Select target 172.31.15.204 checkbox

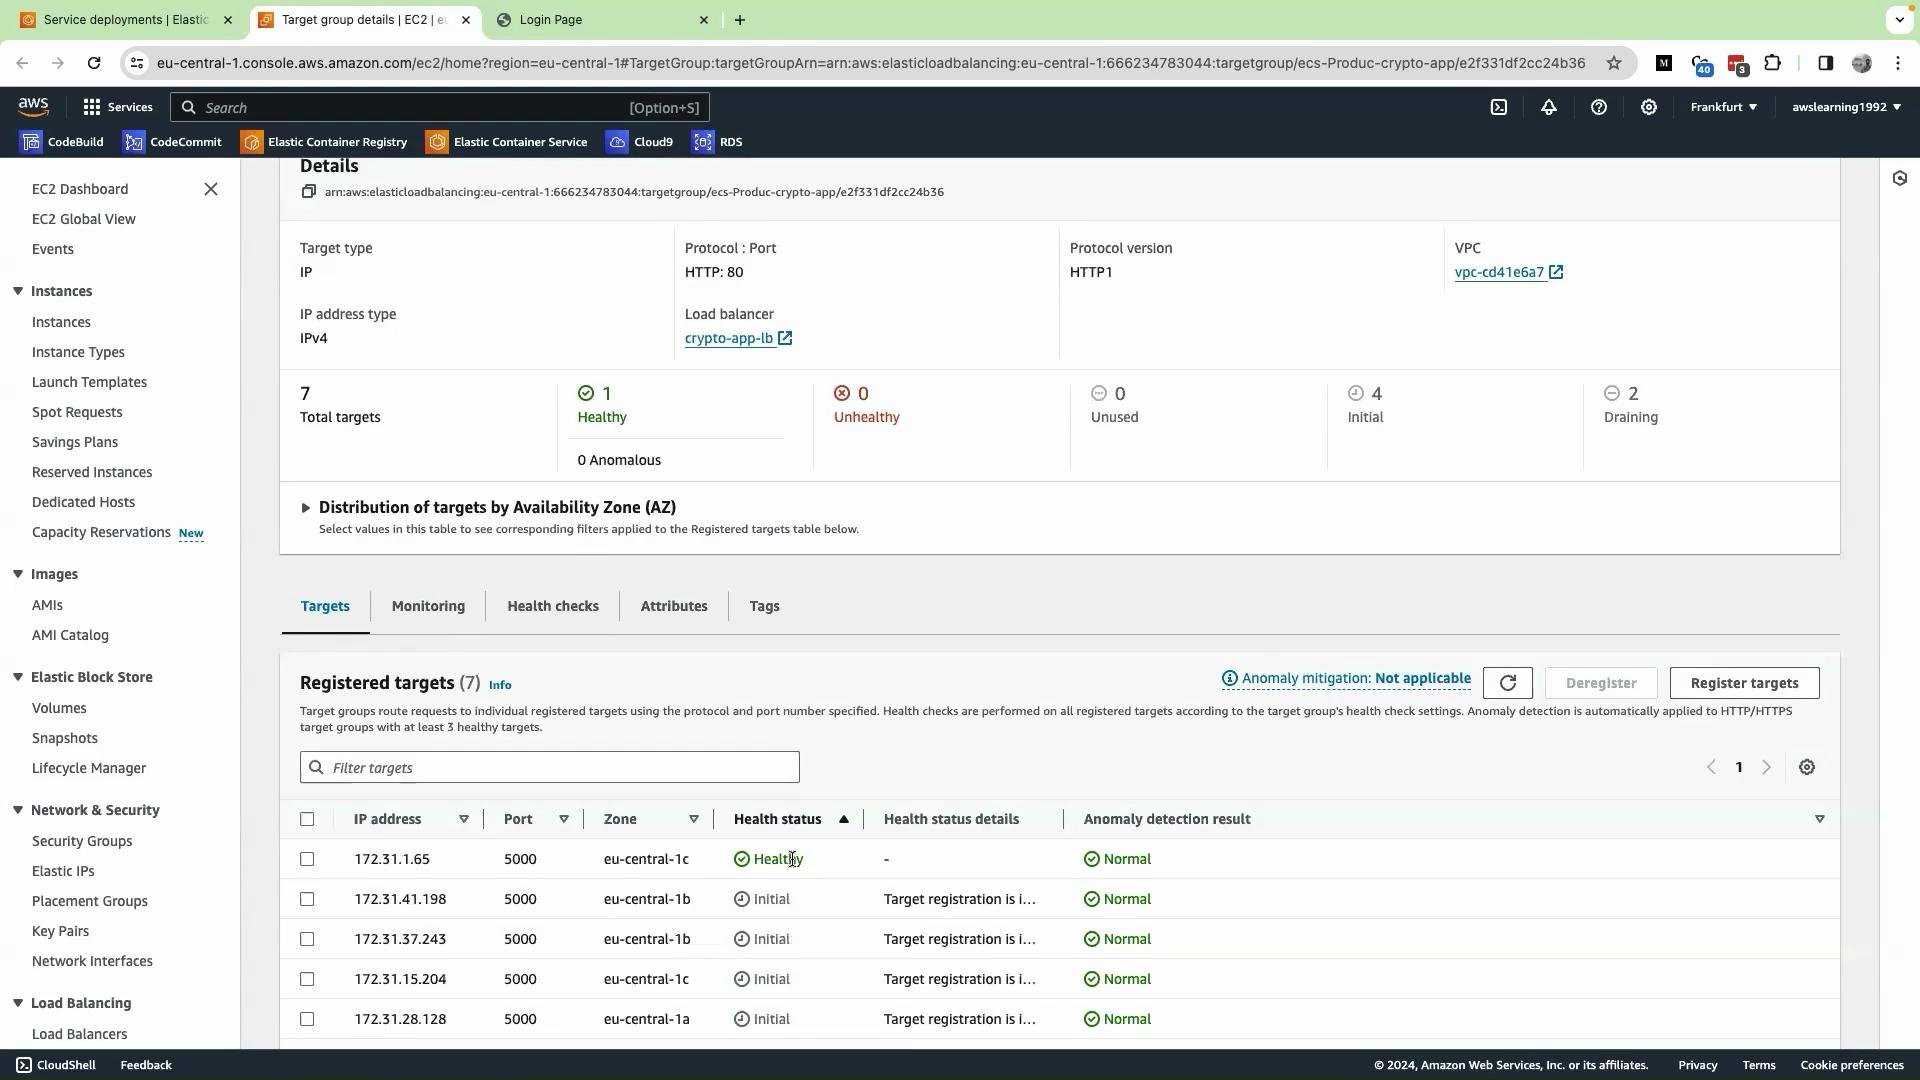point(307,979)
